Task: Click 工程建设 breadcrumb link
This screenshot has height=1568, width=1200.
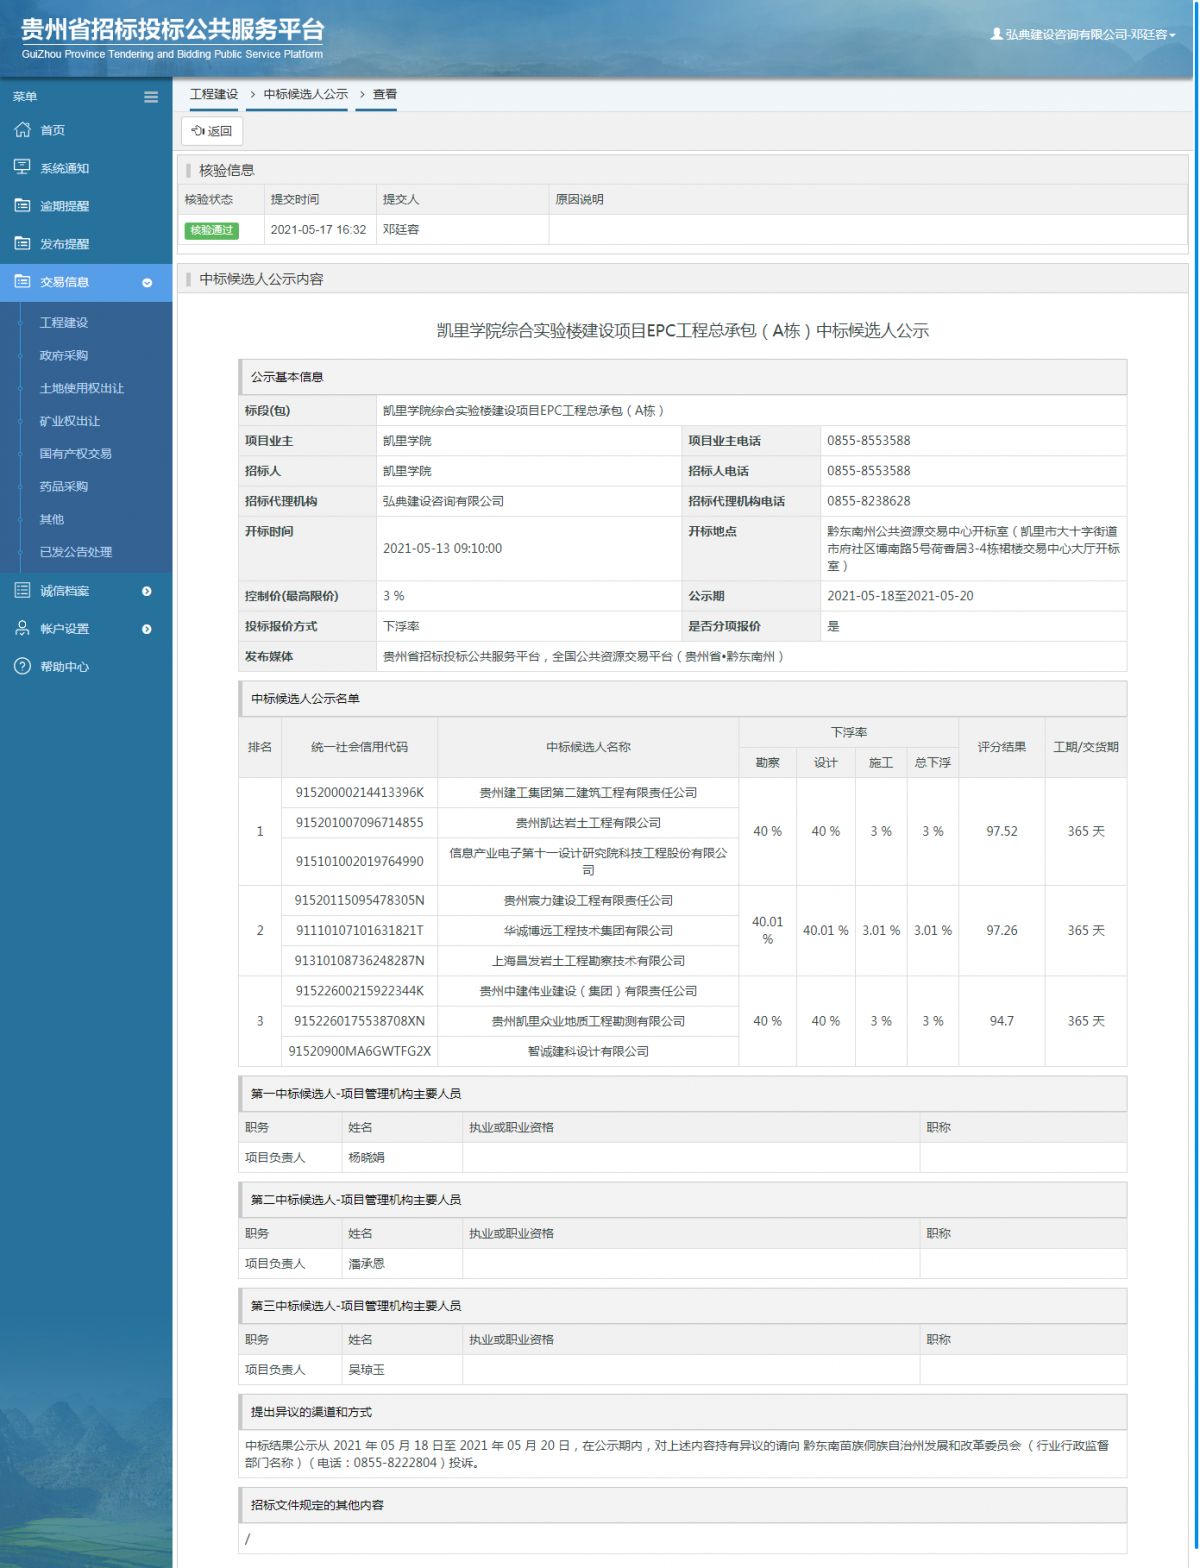Action: tap(214, 94)
